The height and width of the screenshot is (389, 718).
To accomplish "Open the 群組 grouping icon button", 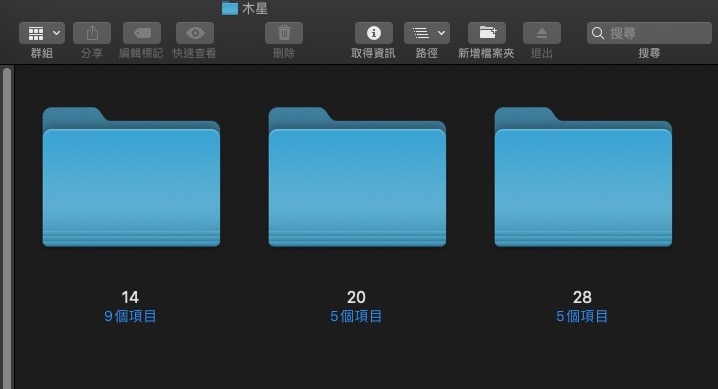I will 36,33.
